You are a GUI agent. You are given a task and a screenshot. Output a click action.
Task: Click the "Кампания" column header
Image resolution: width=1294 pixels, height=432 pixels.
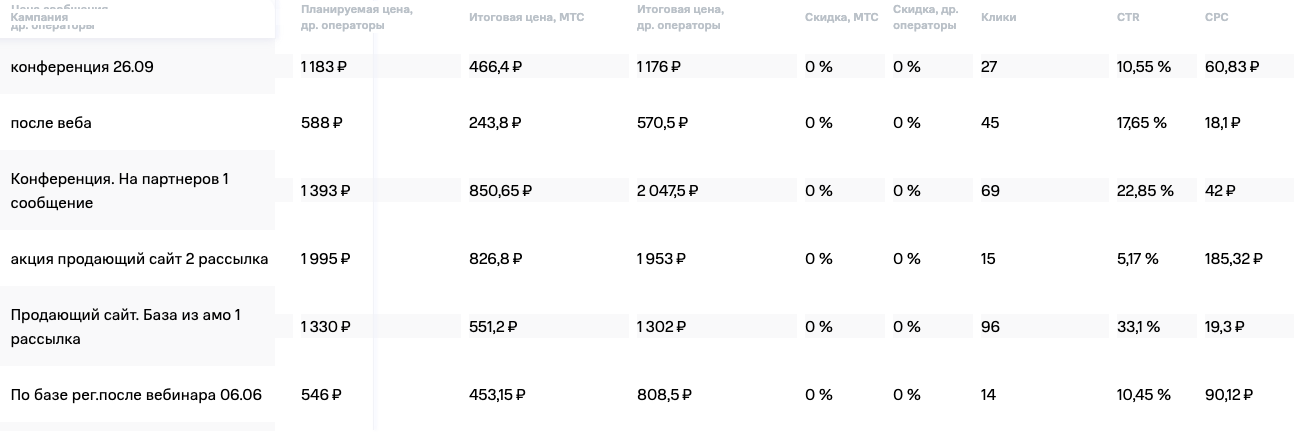tap(39, 17)
